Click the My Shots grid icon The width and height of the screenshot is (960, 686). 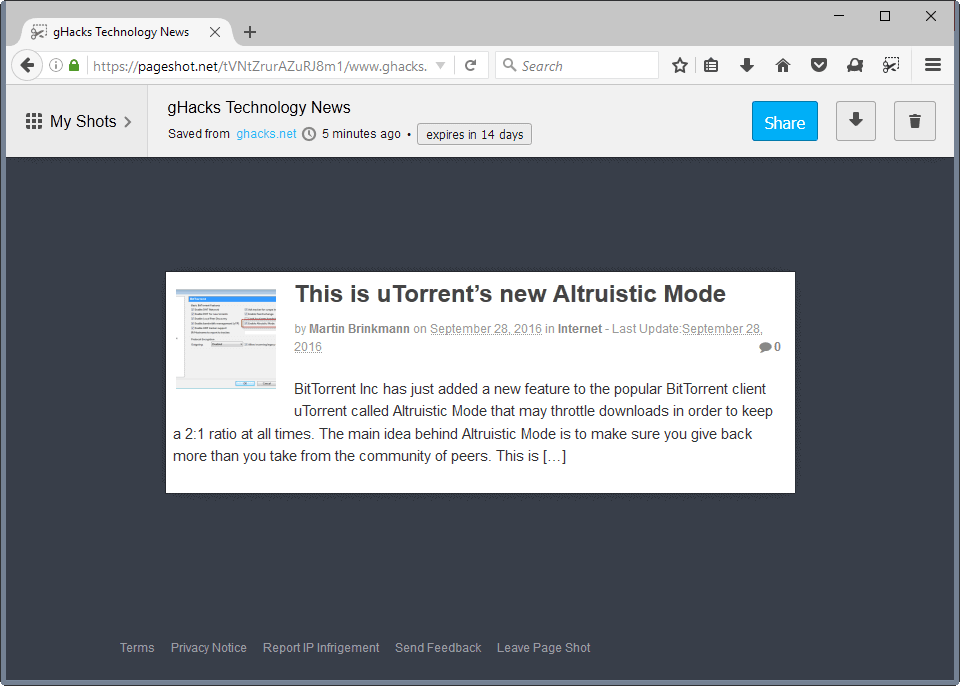click(x=33, y=121)
